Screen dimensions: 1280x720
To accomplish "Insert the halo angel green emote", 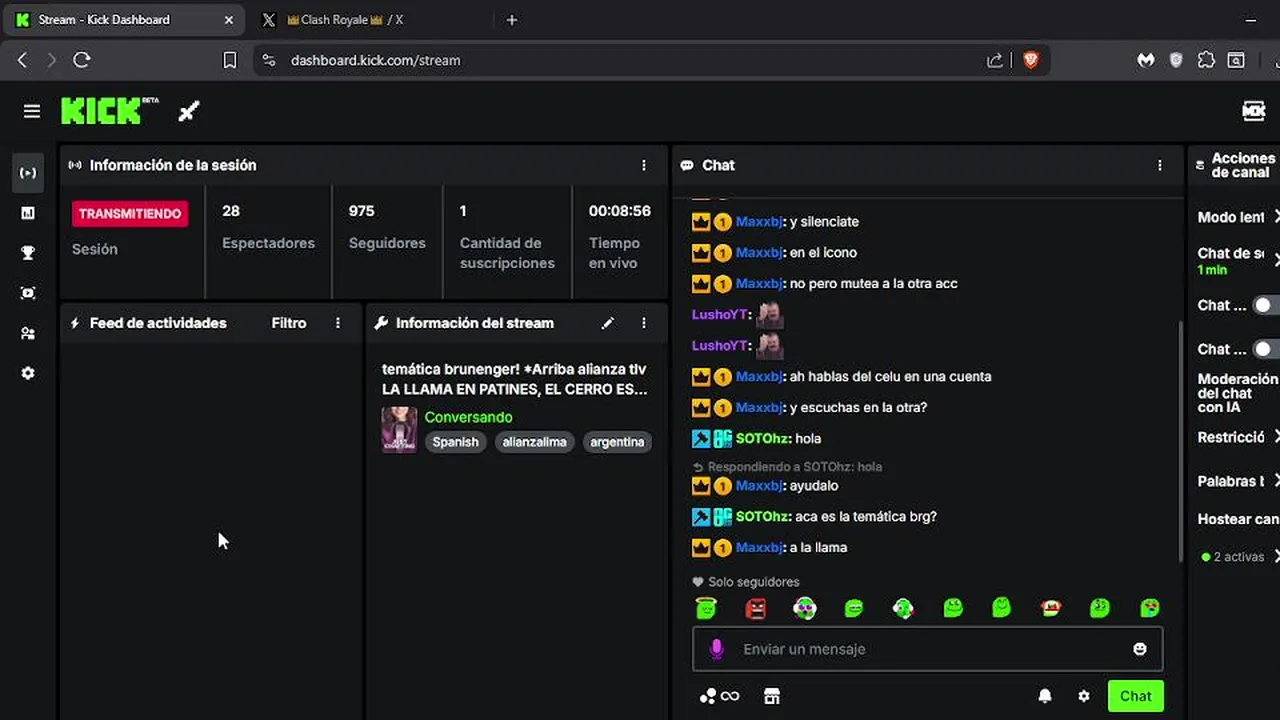I will click(706, 607).
